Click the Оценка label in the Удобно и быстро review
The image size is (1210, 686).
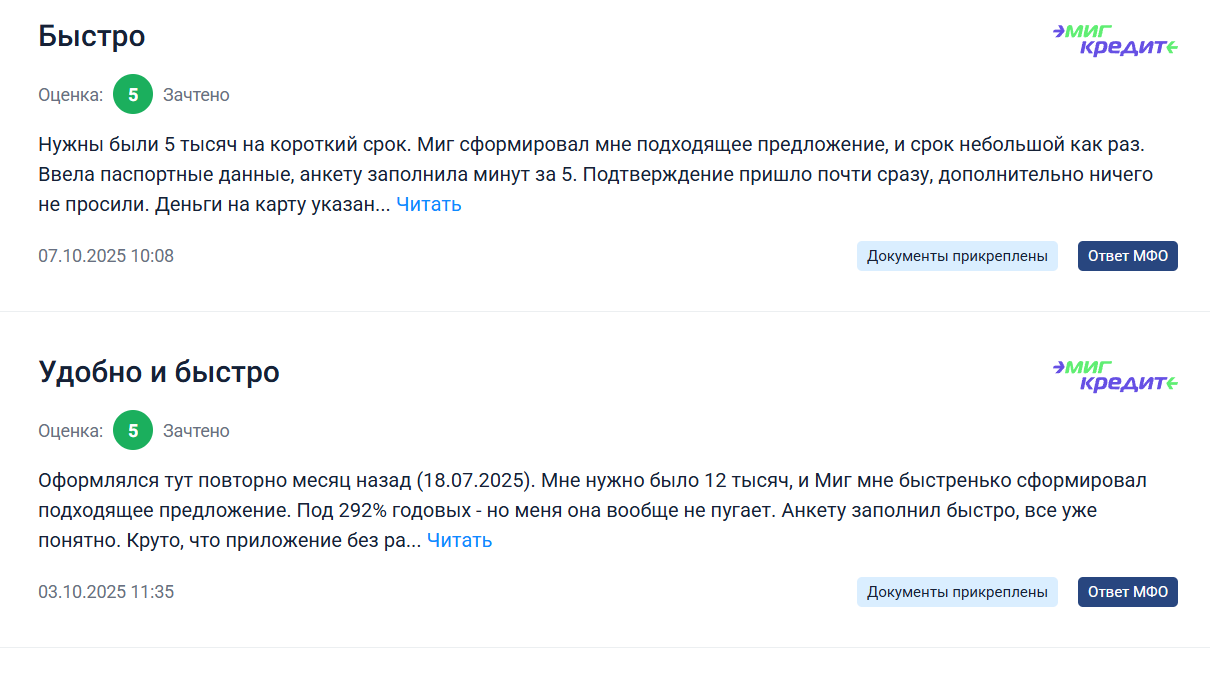click(x=70, y=431)
